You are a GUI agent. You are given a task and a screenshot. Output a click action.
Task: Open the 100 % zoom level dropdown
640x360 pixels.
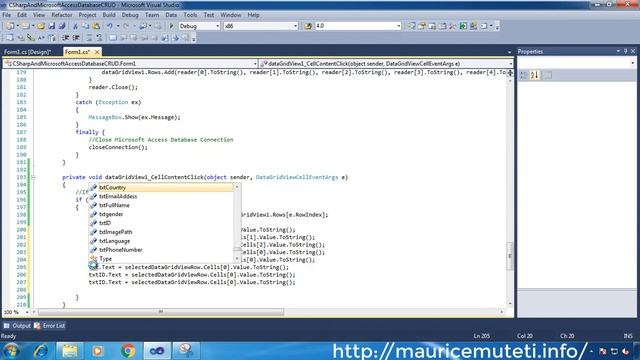pos(27,312)
